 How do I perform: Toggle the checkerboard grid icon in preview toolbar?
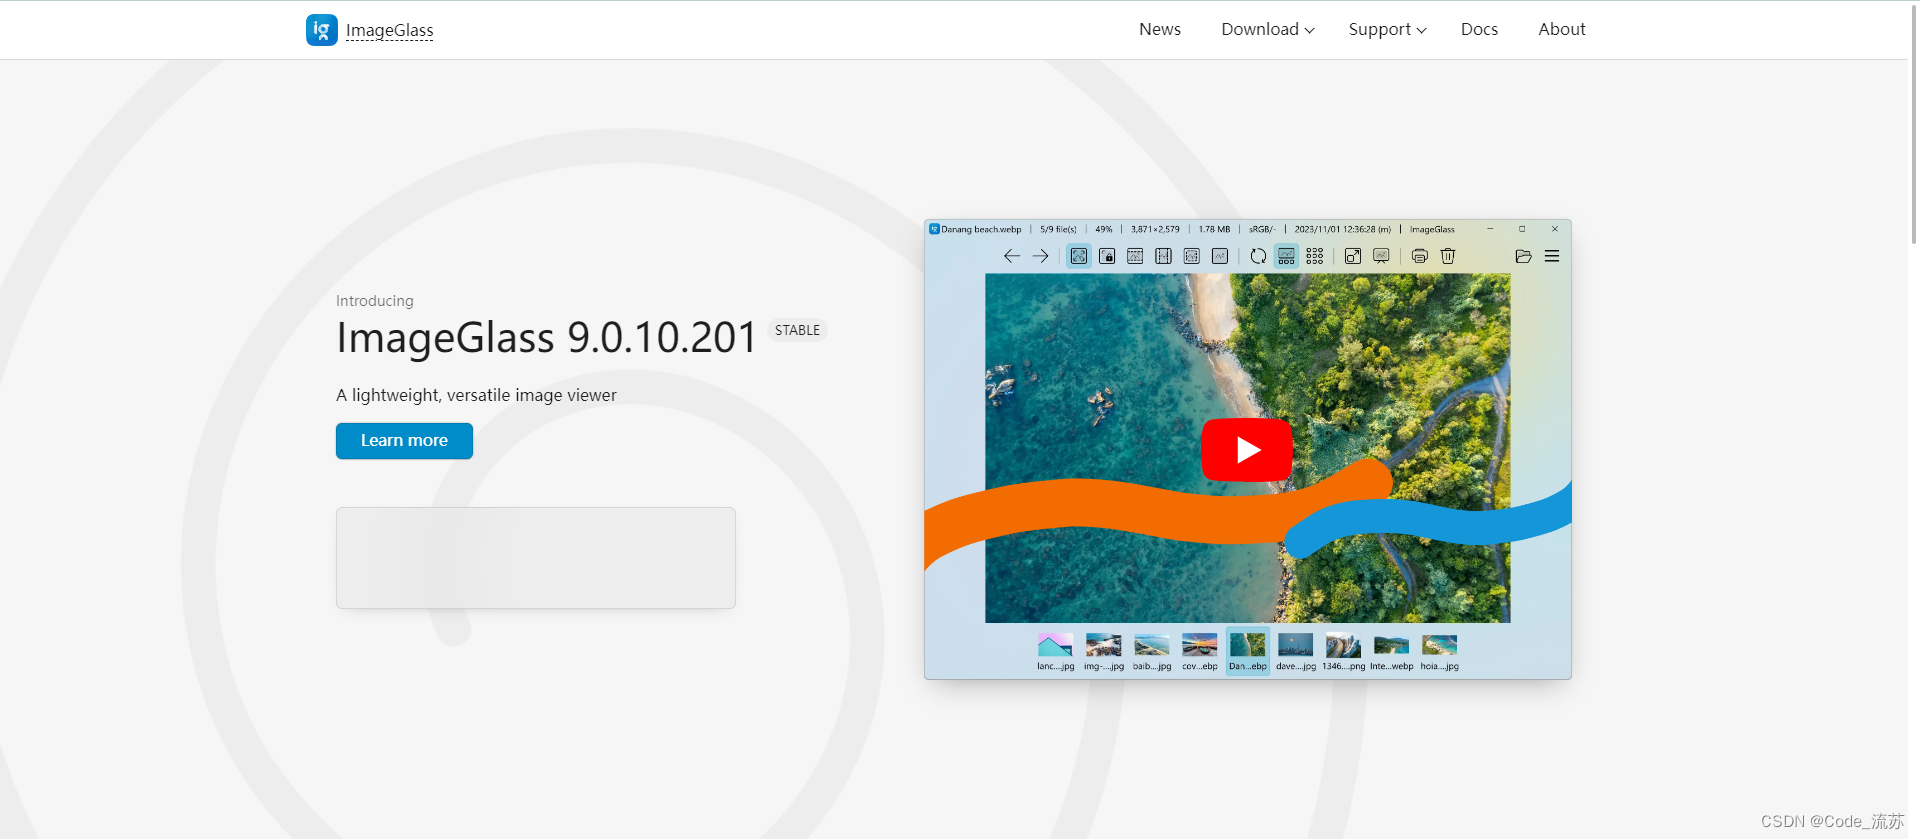coord(1314,256)
